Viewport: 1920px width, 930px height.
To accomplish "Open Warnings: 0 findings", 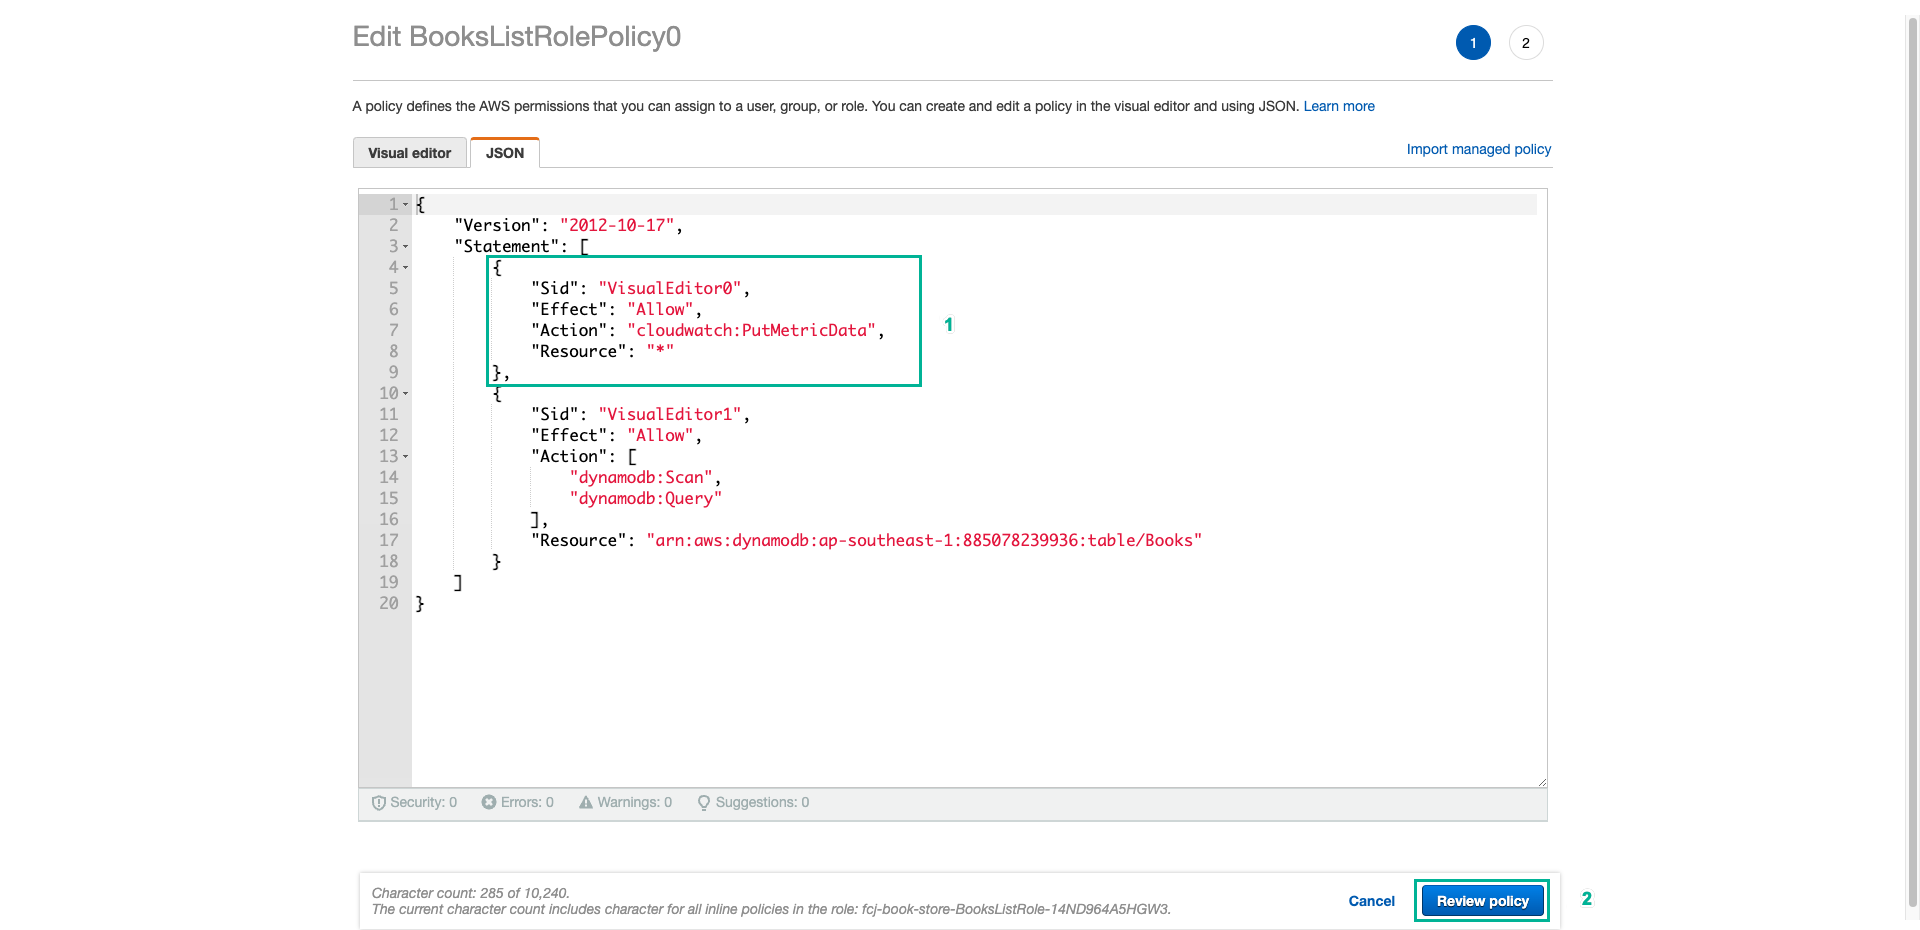I will coord(626,802).
